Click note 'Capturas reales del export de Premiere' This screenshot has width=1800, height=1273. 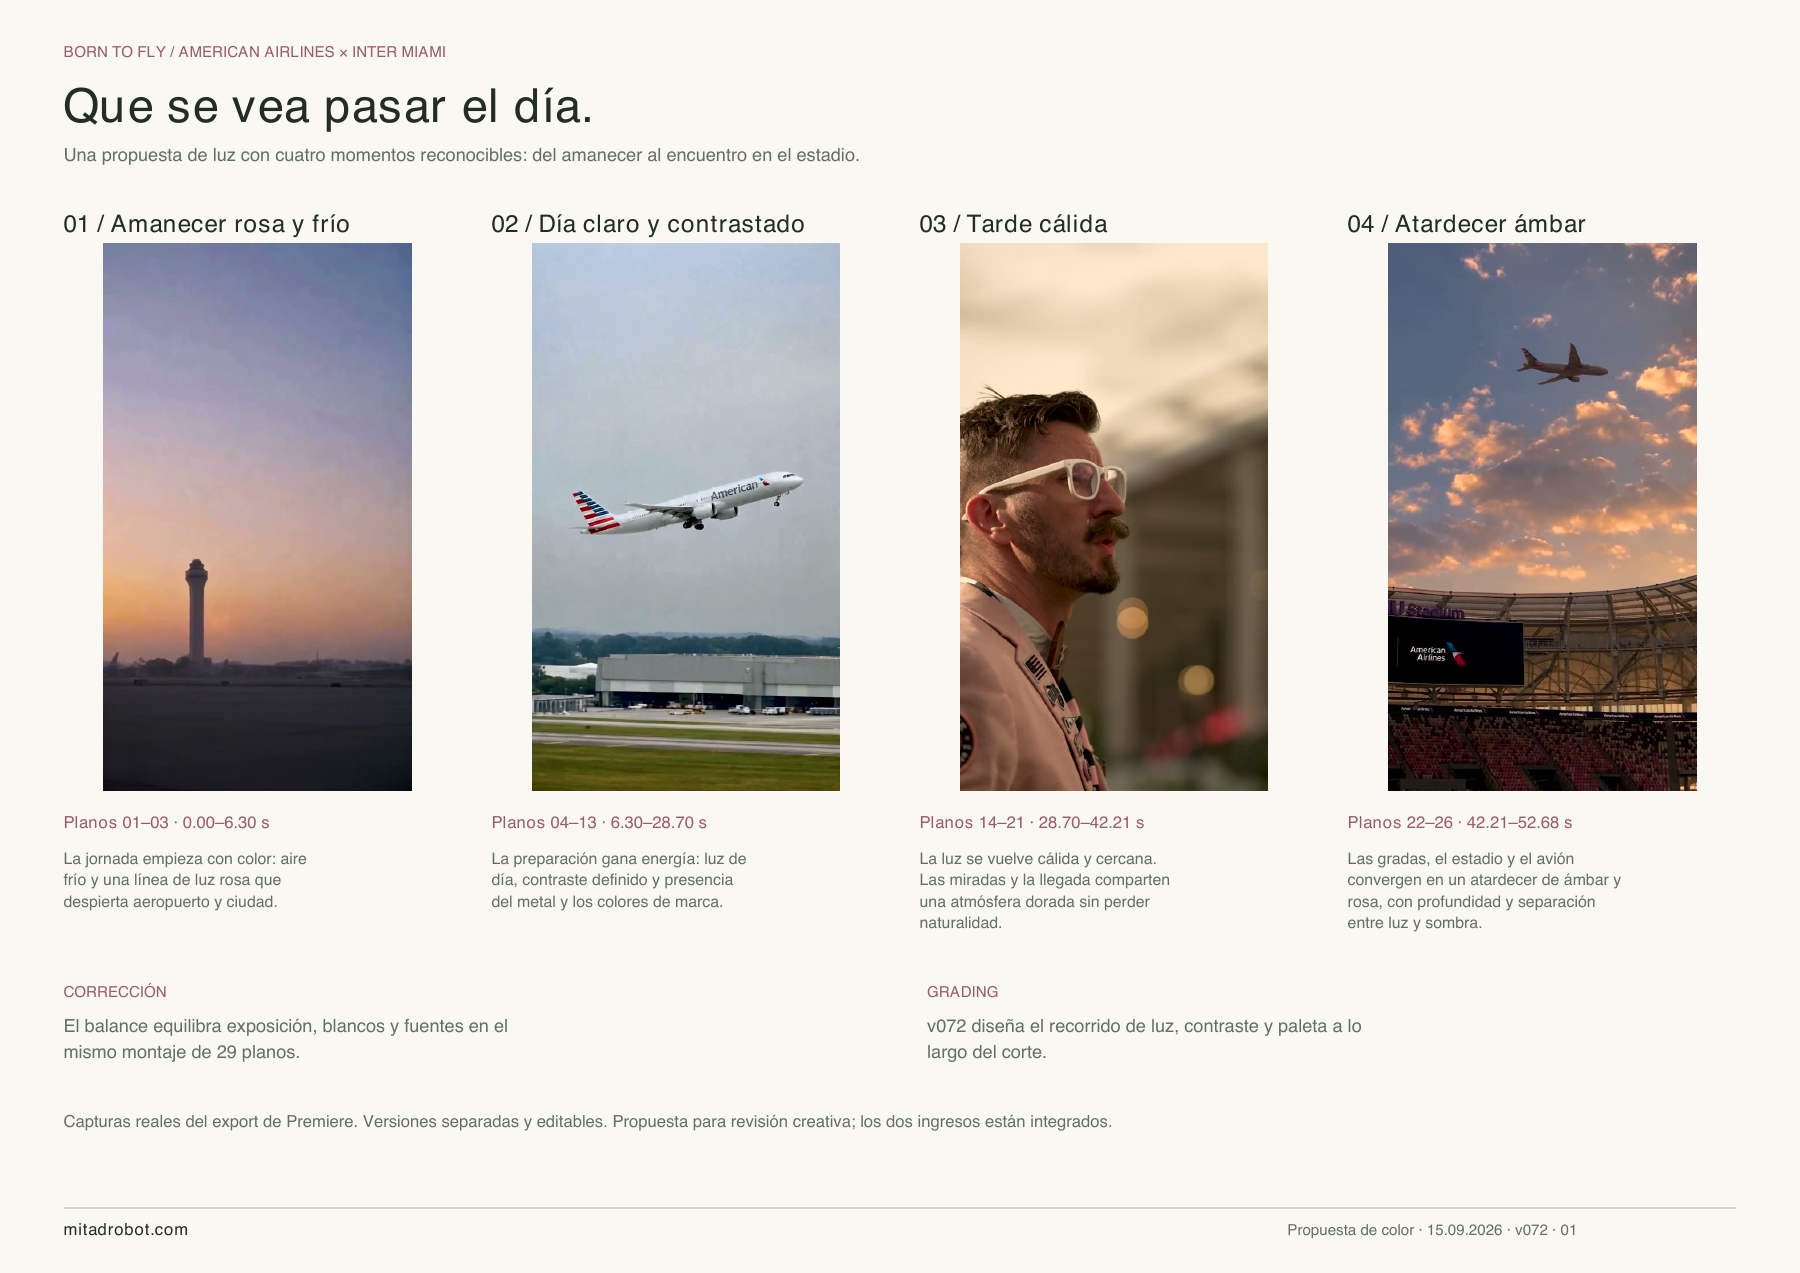(x=588, y=1122)
